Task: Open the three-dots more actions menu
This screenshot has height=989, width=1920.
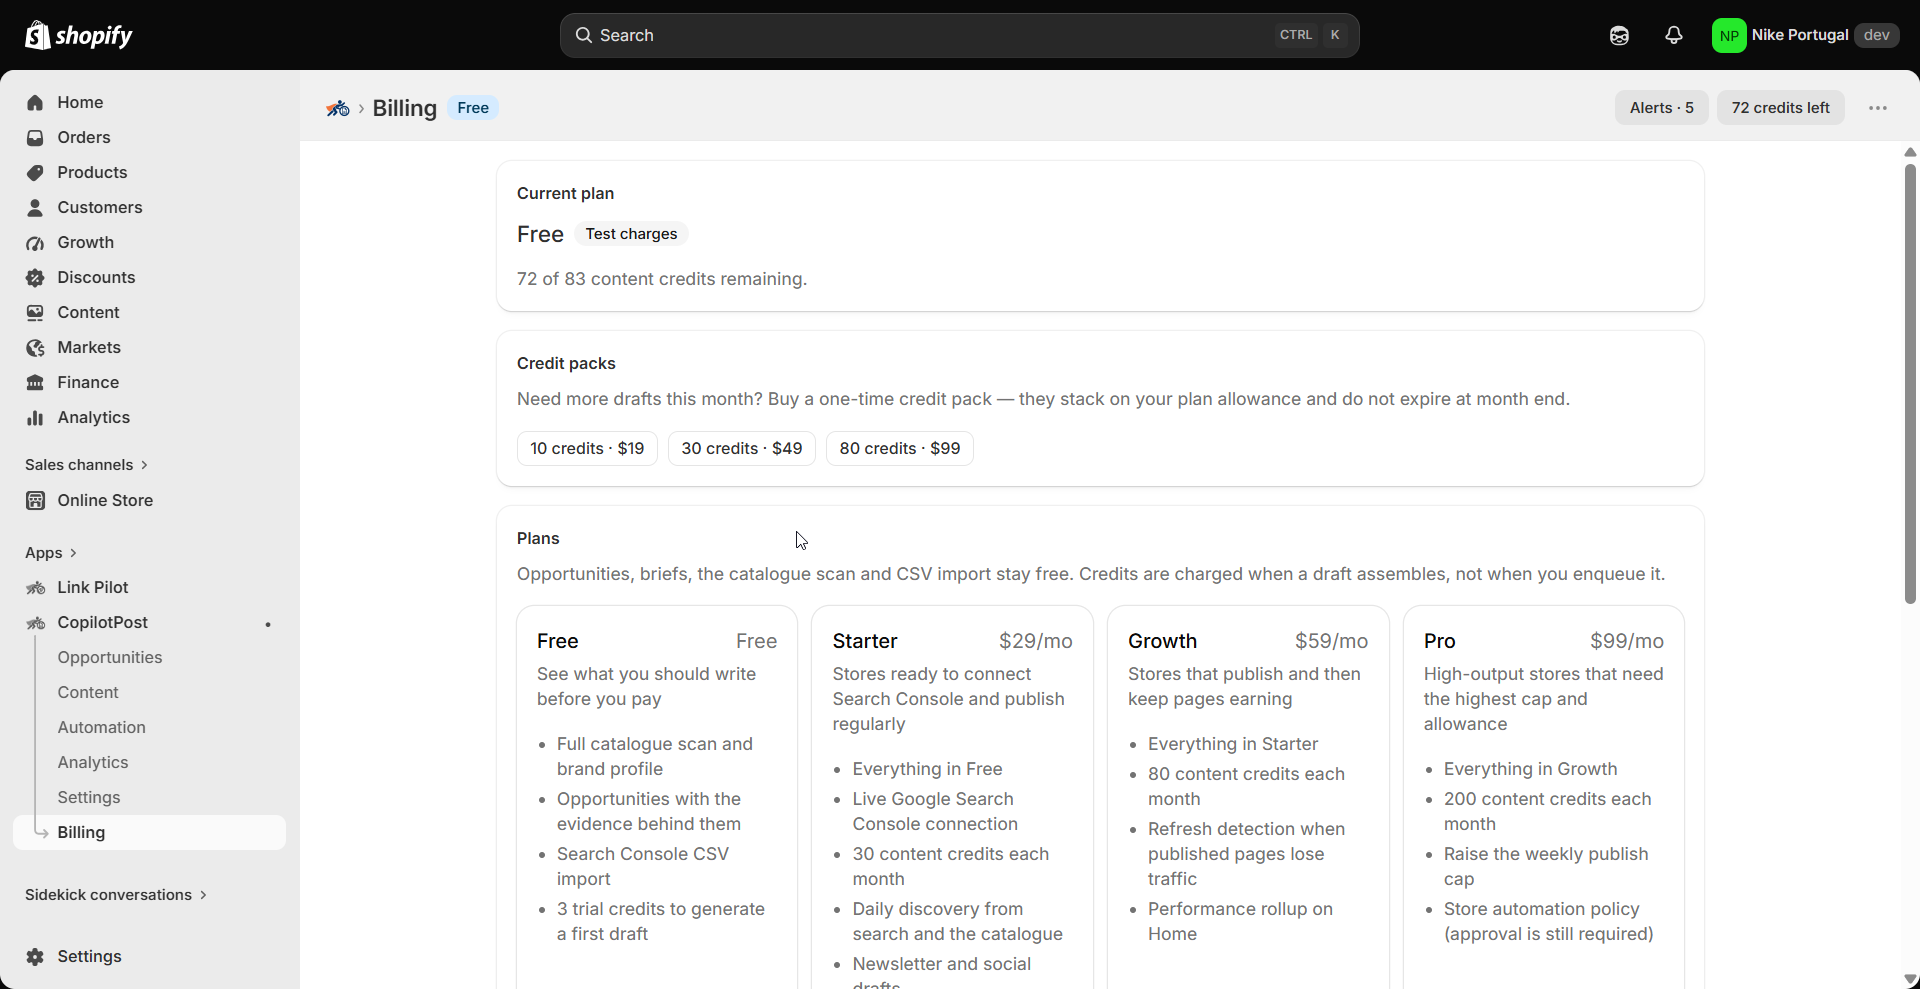Action: pyautogui.click(x=1878, y=108)
